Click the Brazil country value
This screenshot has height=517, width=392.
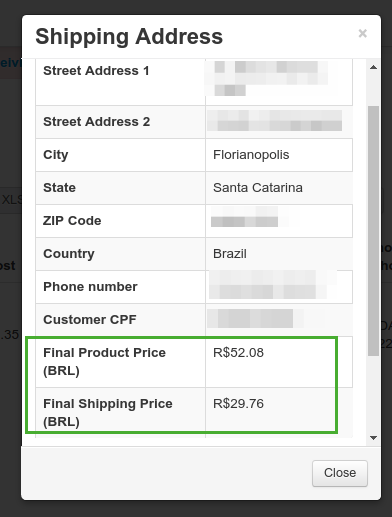coord(230,254)
